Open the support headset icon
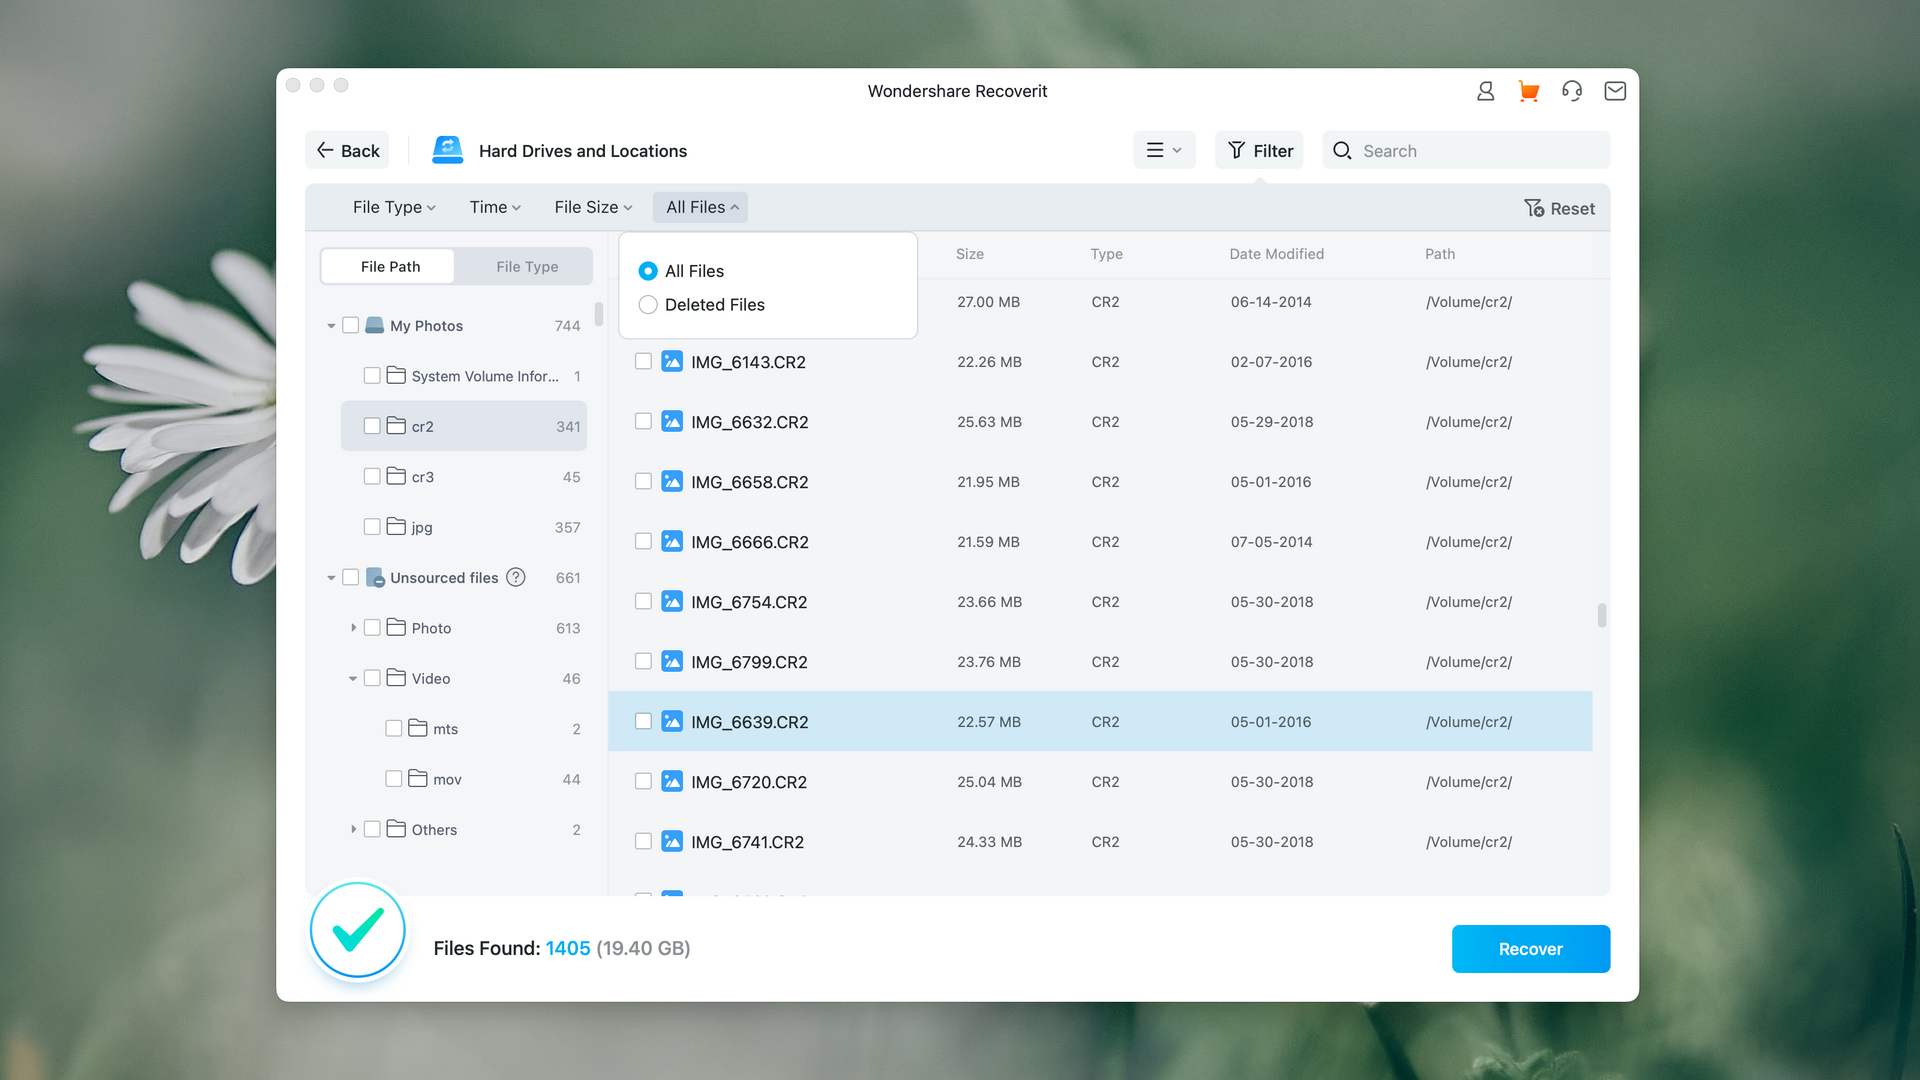The width and height of the screenshot is (1920, 1080). (1572, 91)
